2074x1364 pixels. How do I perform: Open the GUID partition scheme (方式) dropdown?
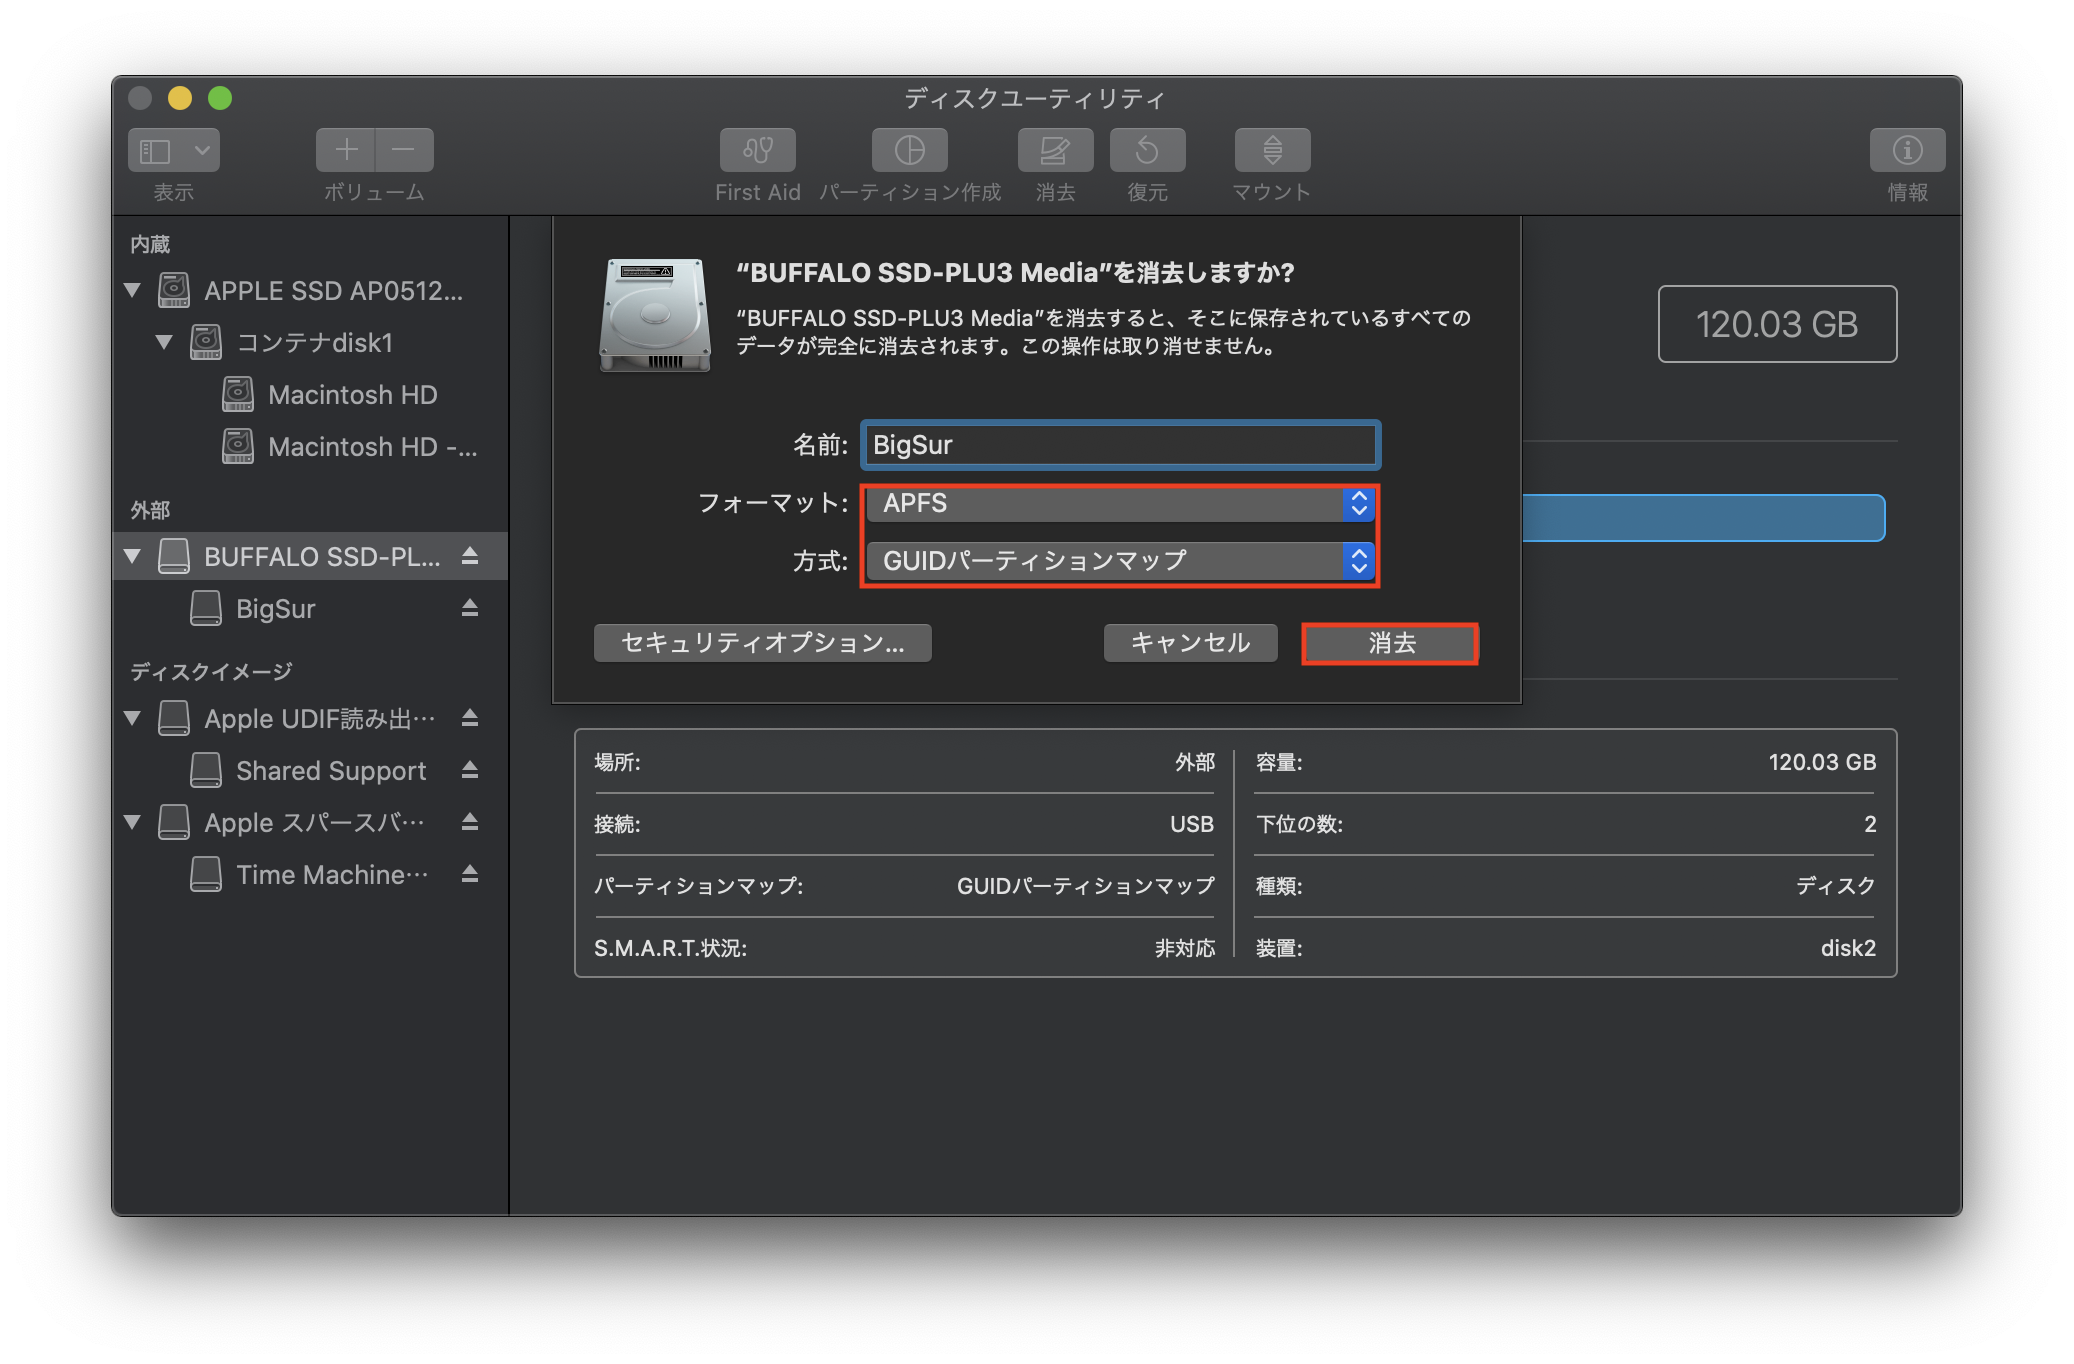point(1119,561)
